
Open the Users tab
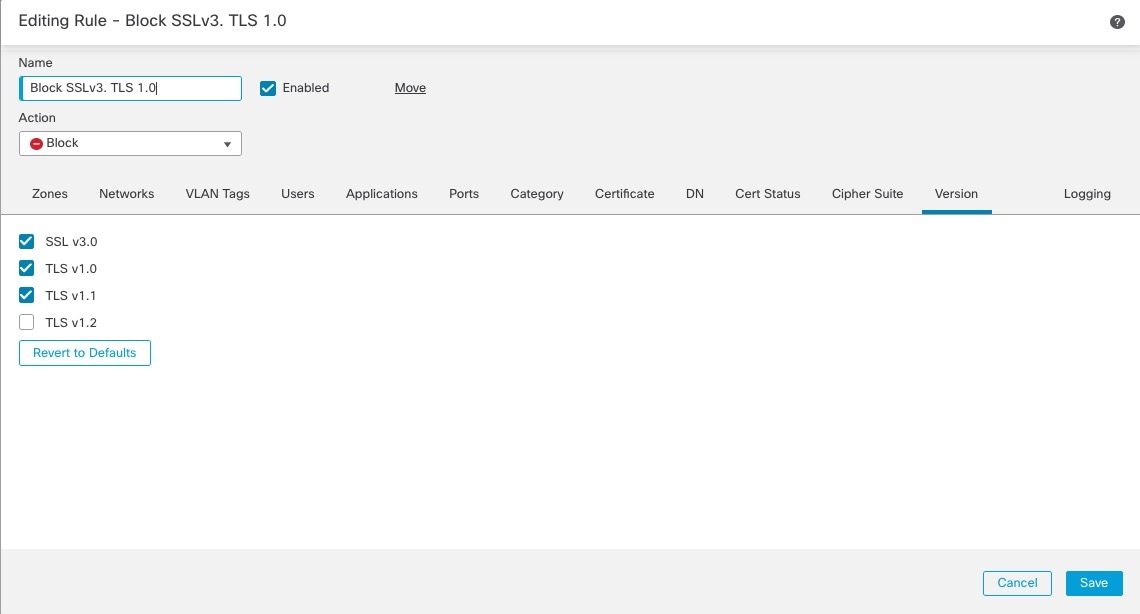coord(297,193)
